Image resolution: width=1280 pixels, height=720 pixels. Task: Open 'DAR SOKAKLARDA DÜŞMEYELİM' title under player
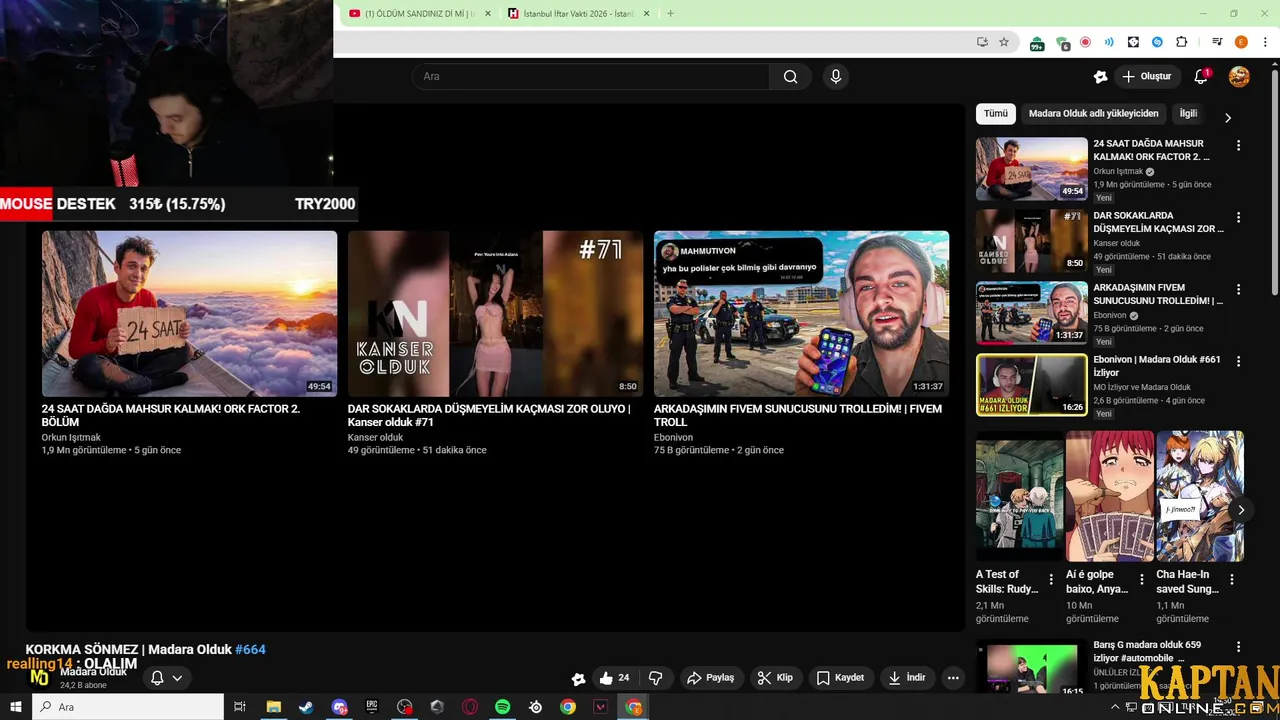tap(489, 415)
